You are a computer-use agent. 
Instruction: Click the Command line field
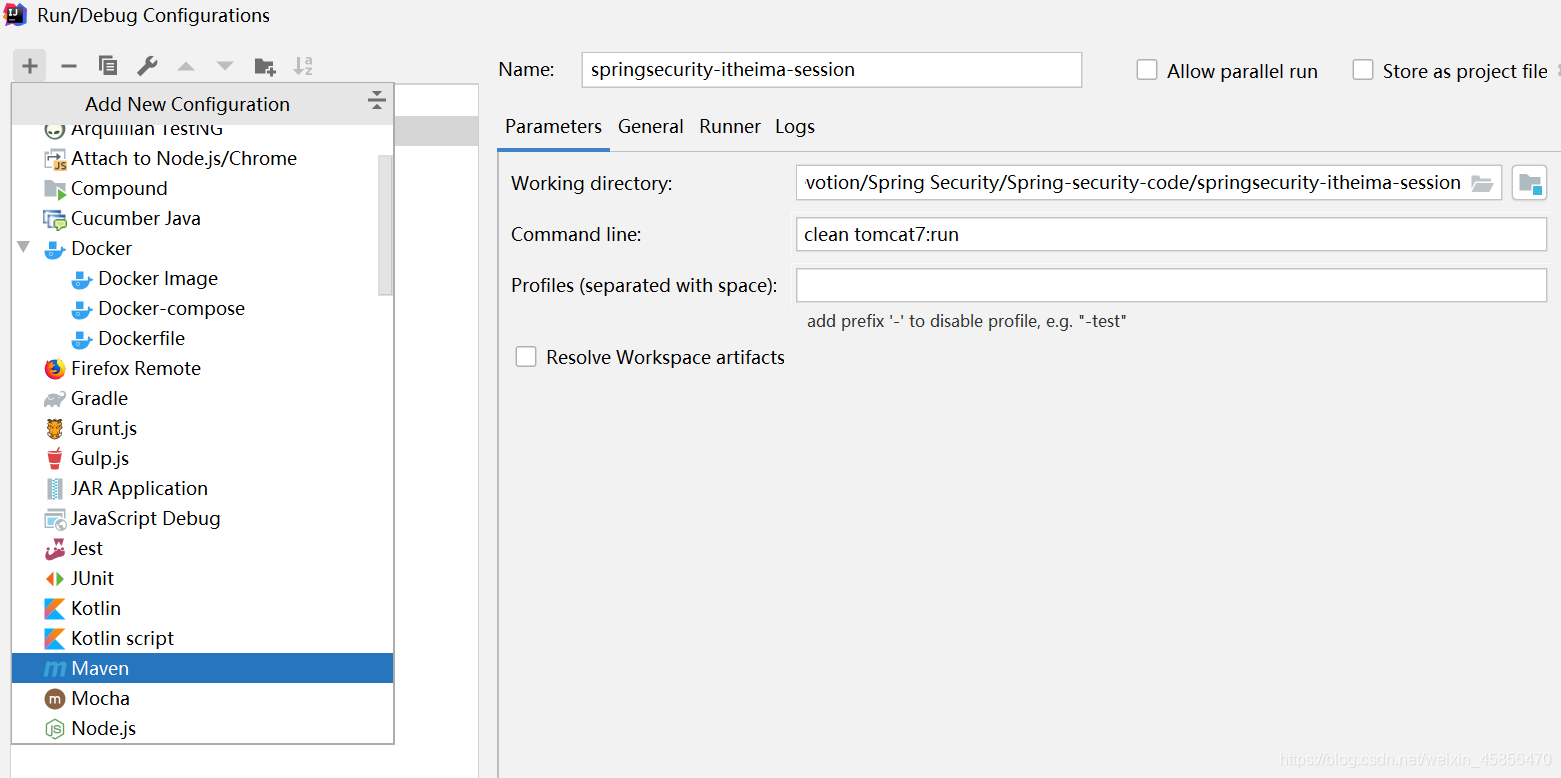[1171, 235]
